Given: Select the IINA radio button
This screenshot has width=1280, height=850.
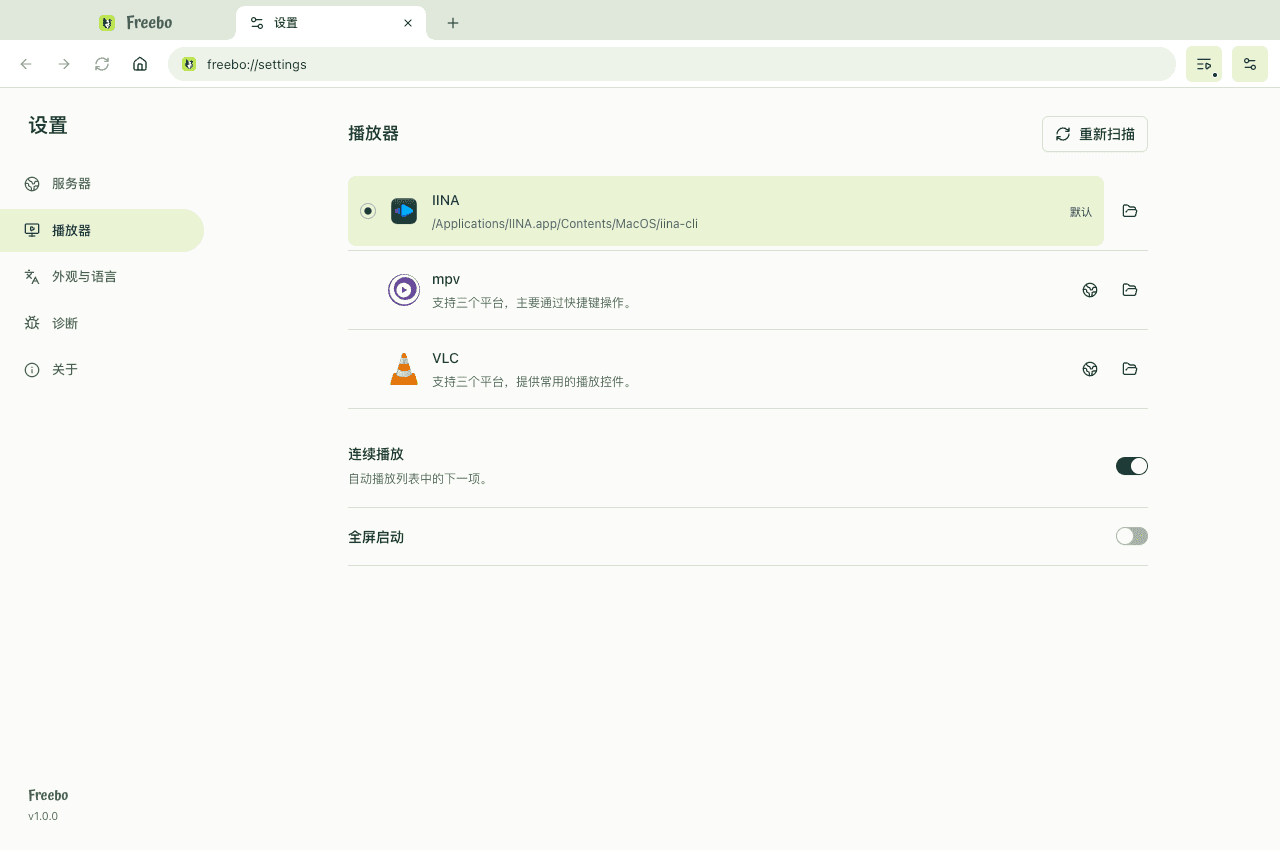Looking at the screenshot, I should 368,211.
